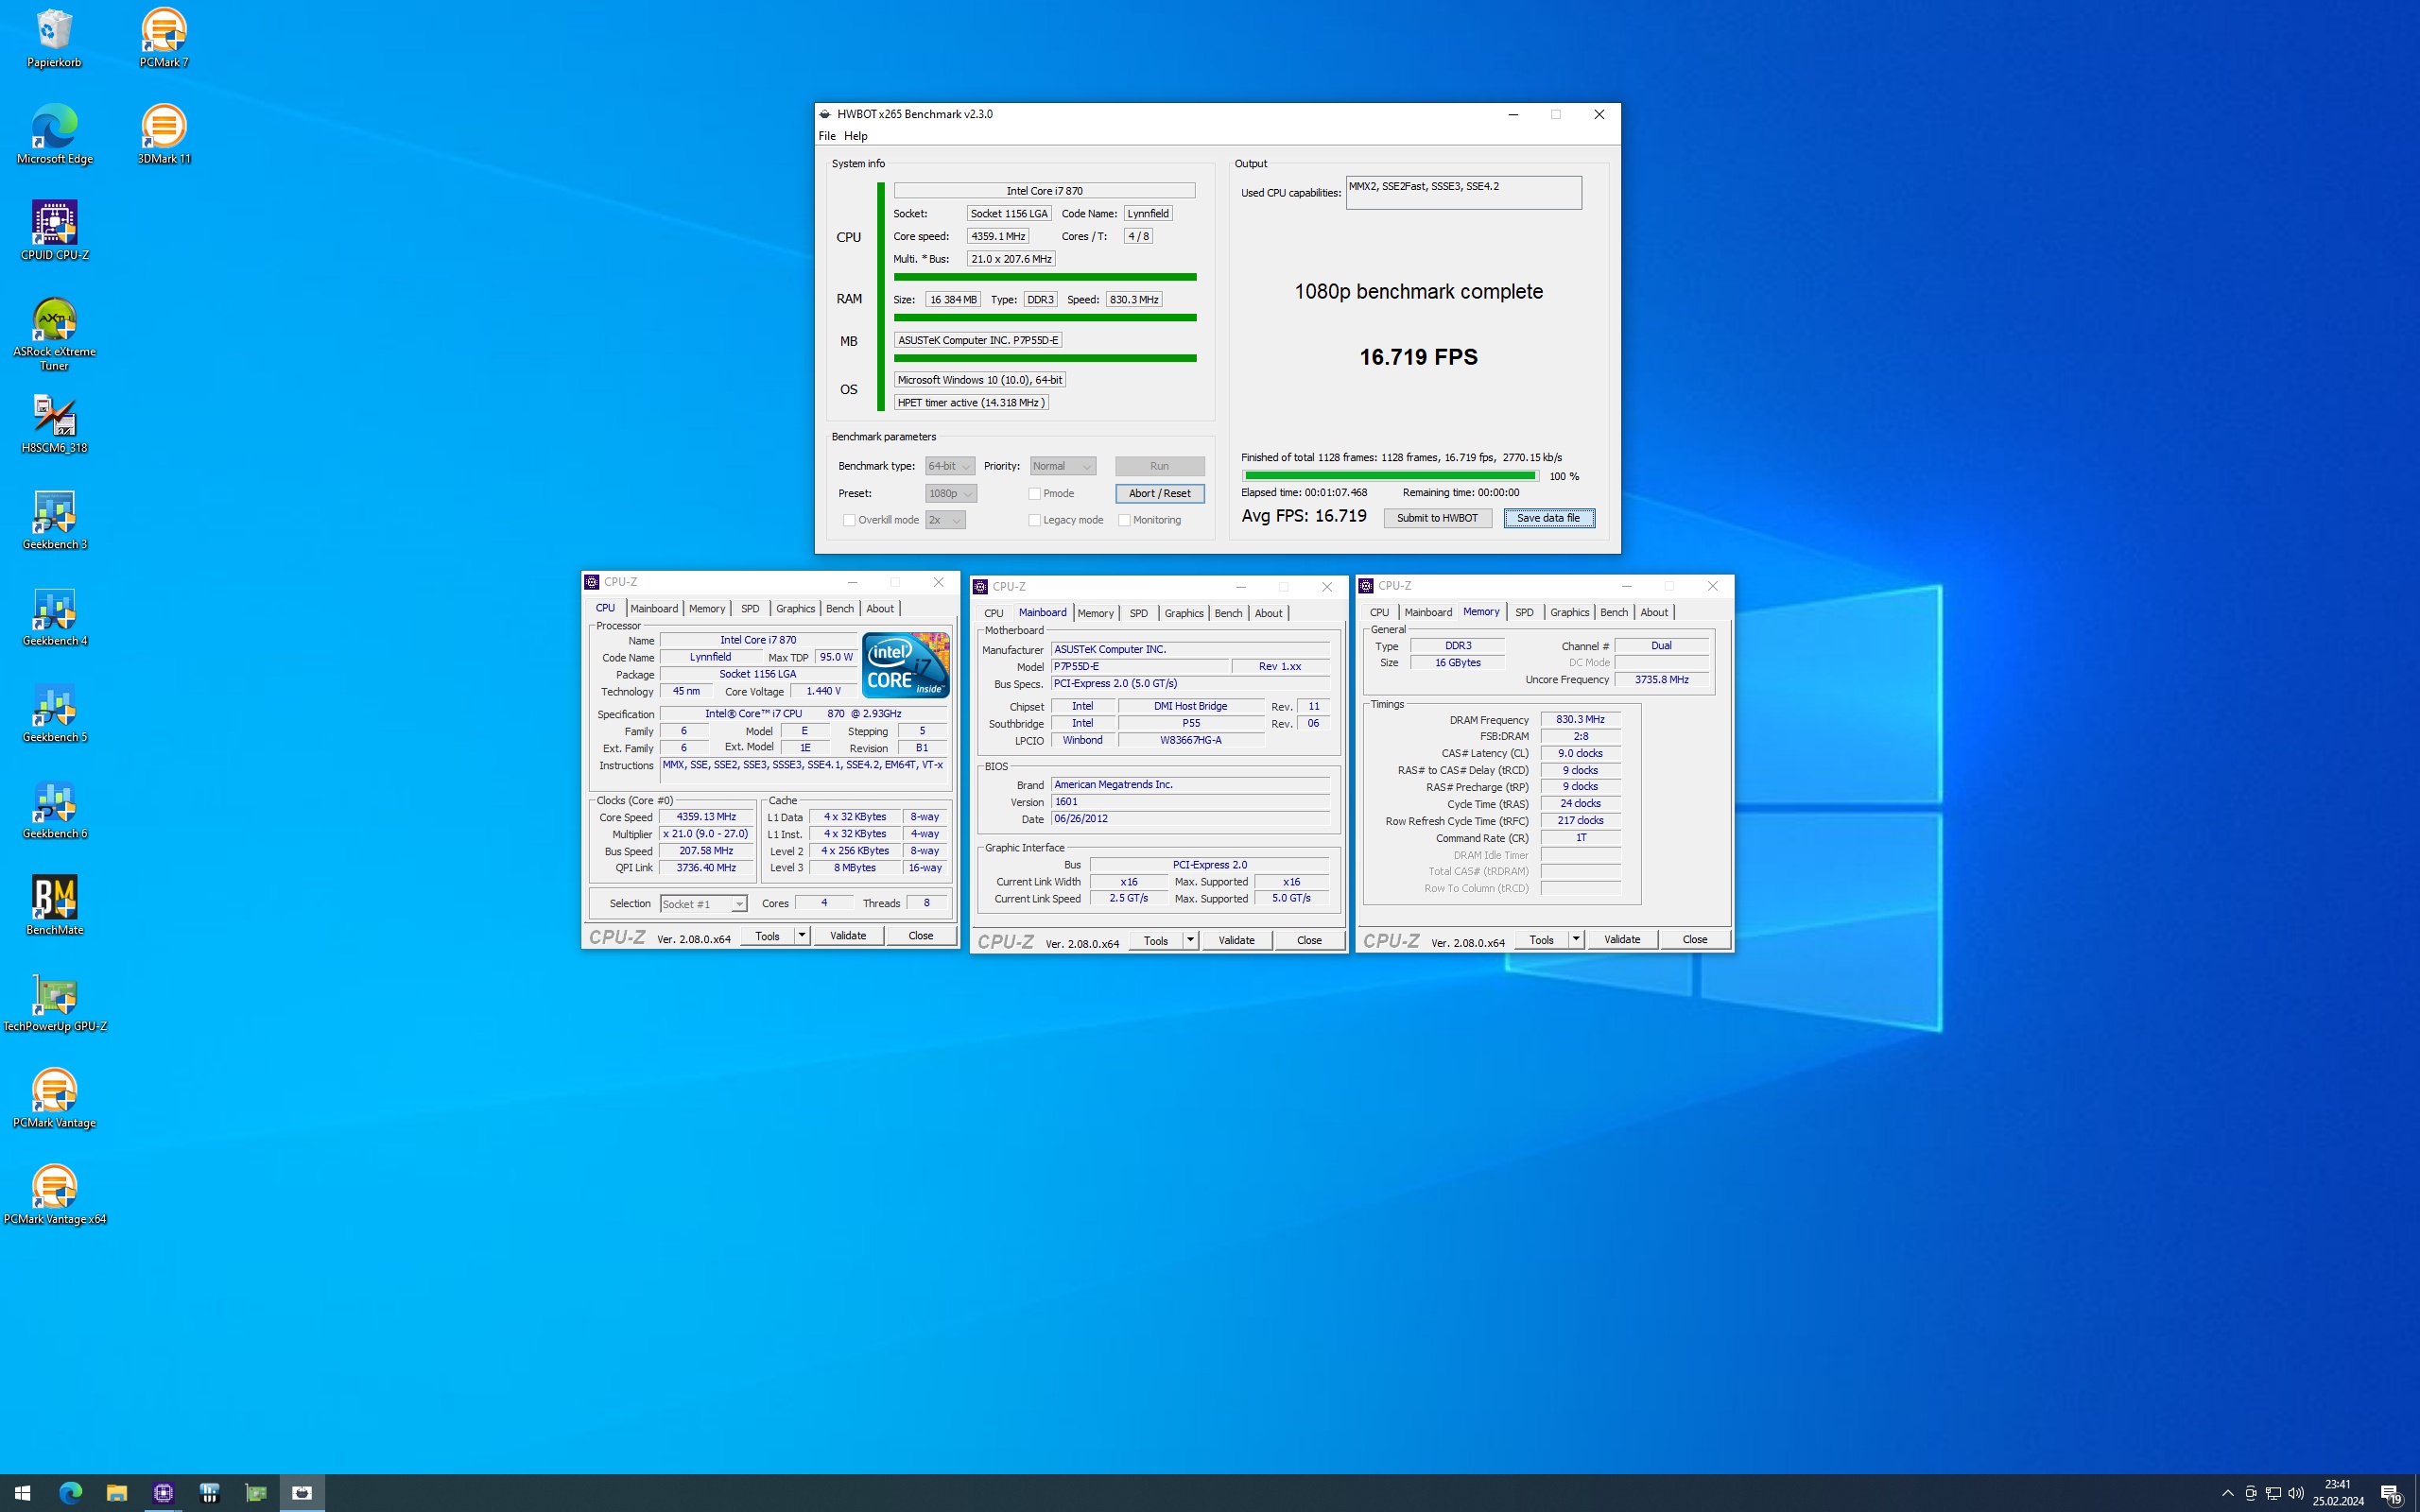Switch to Bench tab in CPU-Z CPU window
Screen dimensions: 2420x1512
click(x=839, y=608)
